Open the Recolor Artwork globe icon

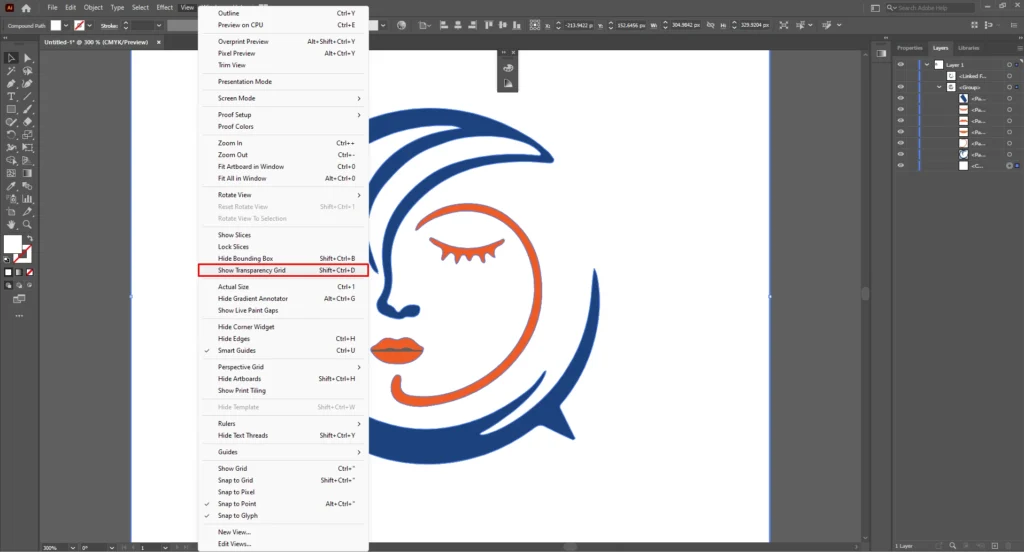tap(402, 25)
